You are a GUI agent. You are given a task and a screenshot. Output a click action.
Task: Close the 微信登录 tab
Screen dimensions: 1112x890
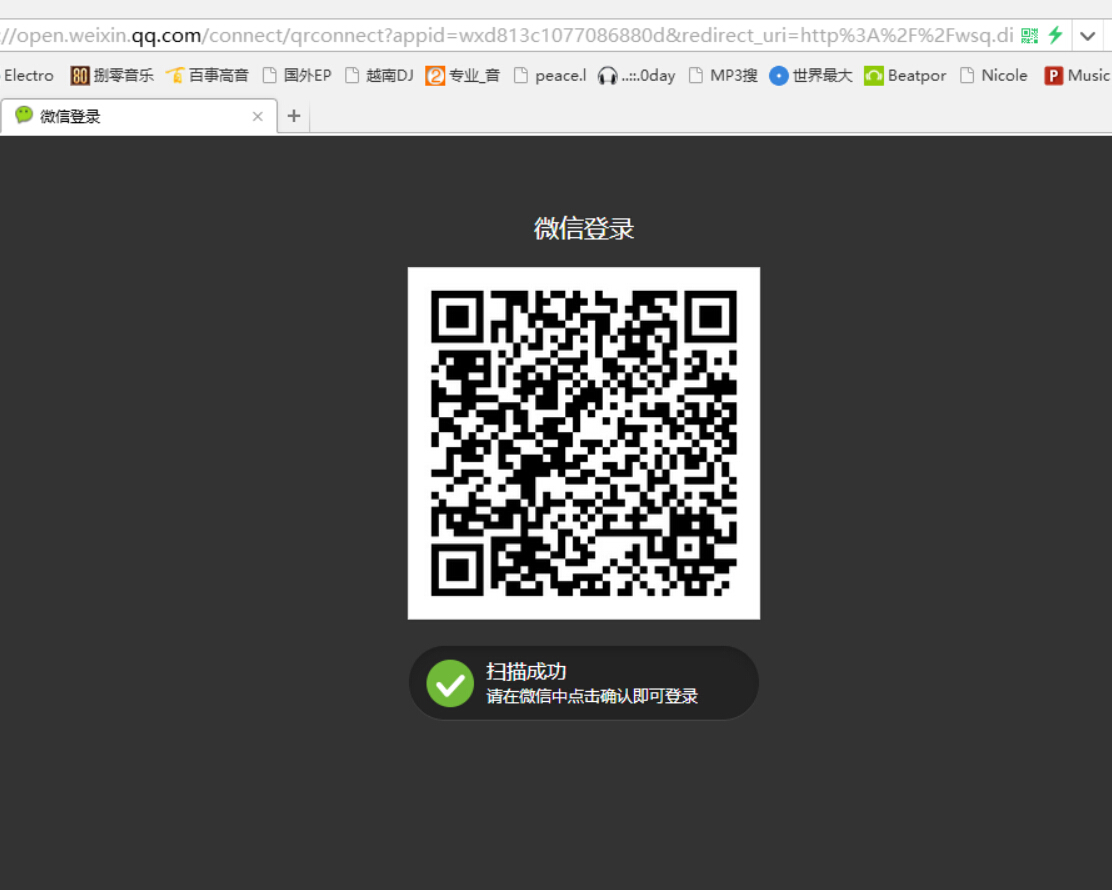pyautogui.click(x=257, y=116)
